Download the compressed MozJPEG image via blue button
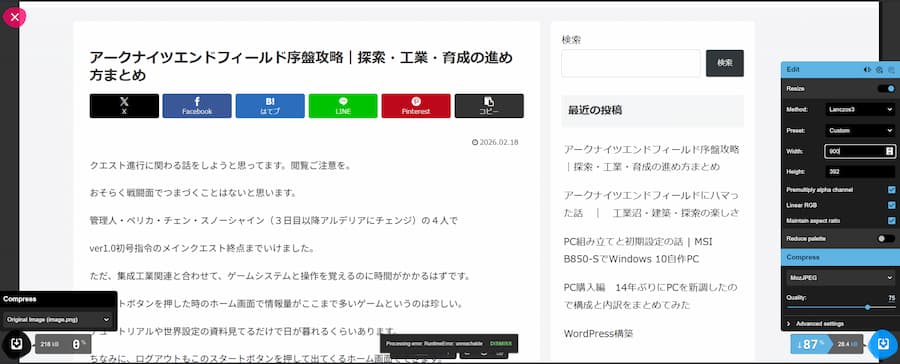The image size is (900, 364). 883,344
